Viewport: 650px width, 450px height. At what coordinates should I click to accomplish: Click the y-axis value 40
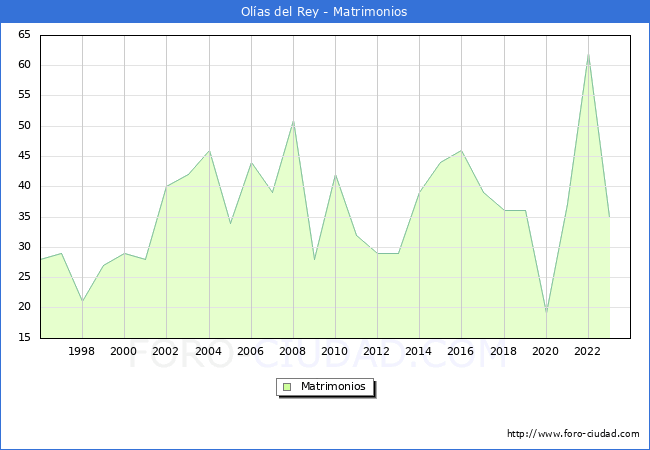24,186
